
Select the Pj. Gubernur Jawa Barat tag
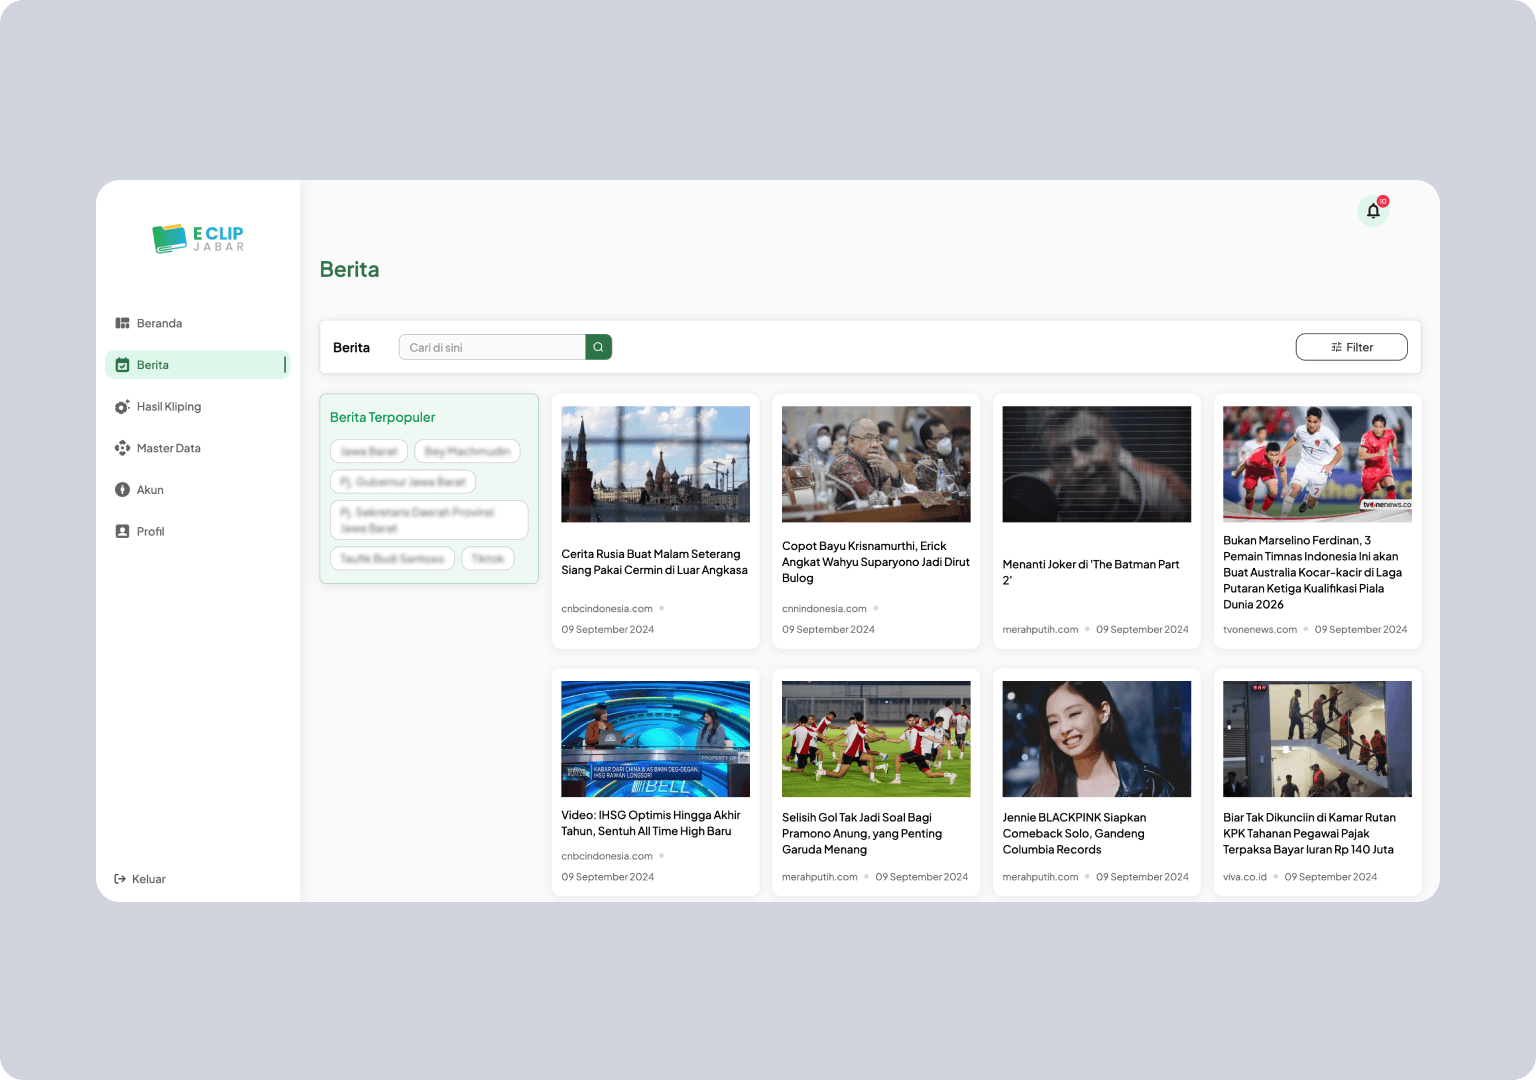tap(403, 481)
